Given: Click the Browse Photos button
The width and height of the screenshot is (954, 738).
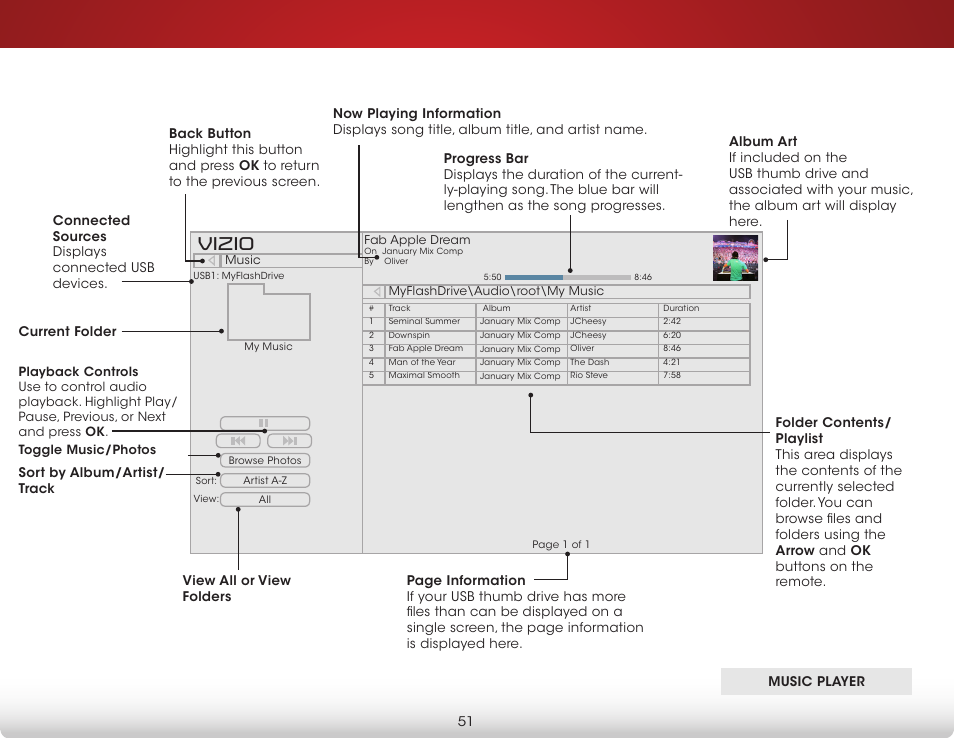Looking at the screenshot, I should 265,460.
